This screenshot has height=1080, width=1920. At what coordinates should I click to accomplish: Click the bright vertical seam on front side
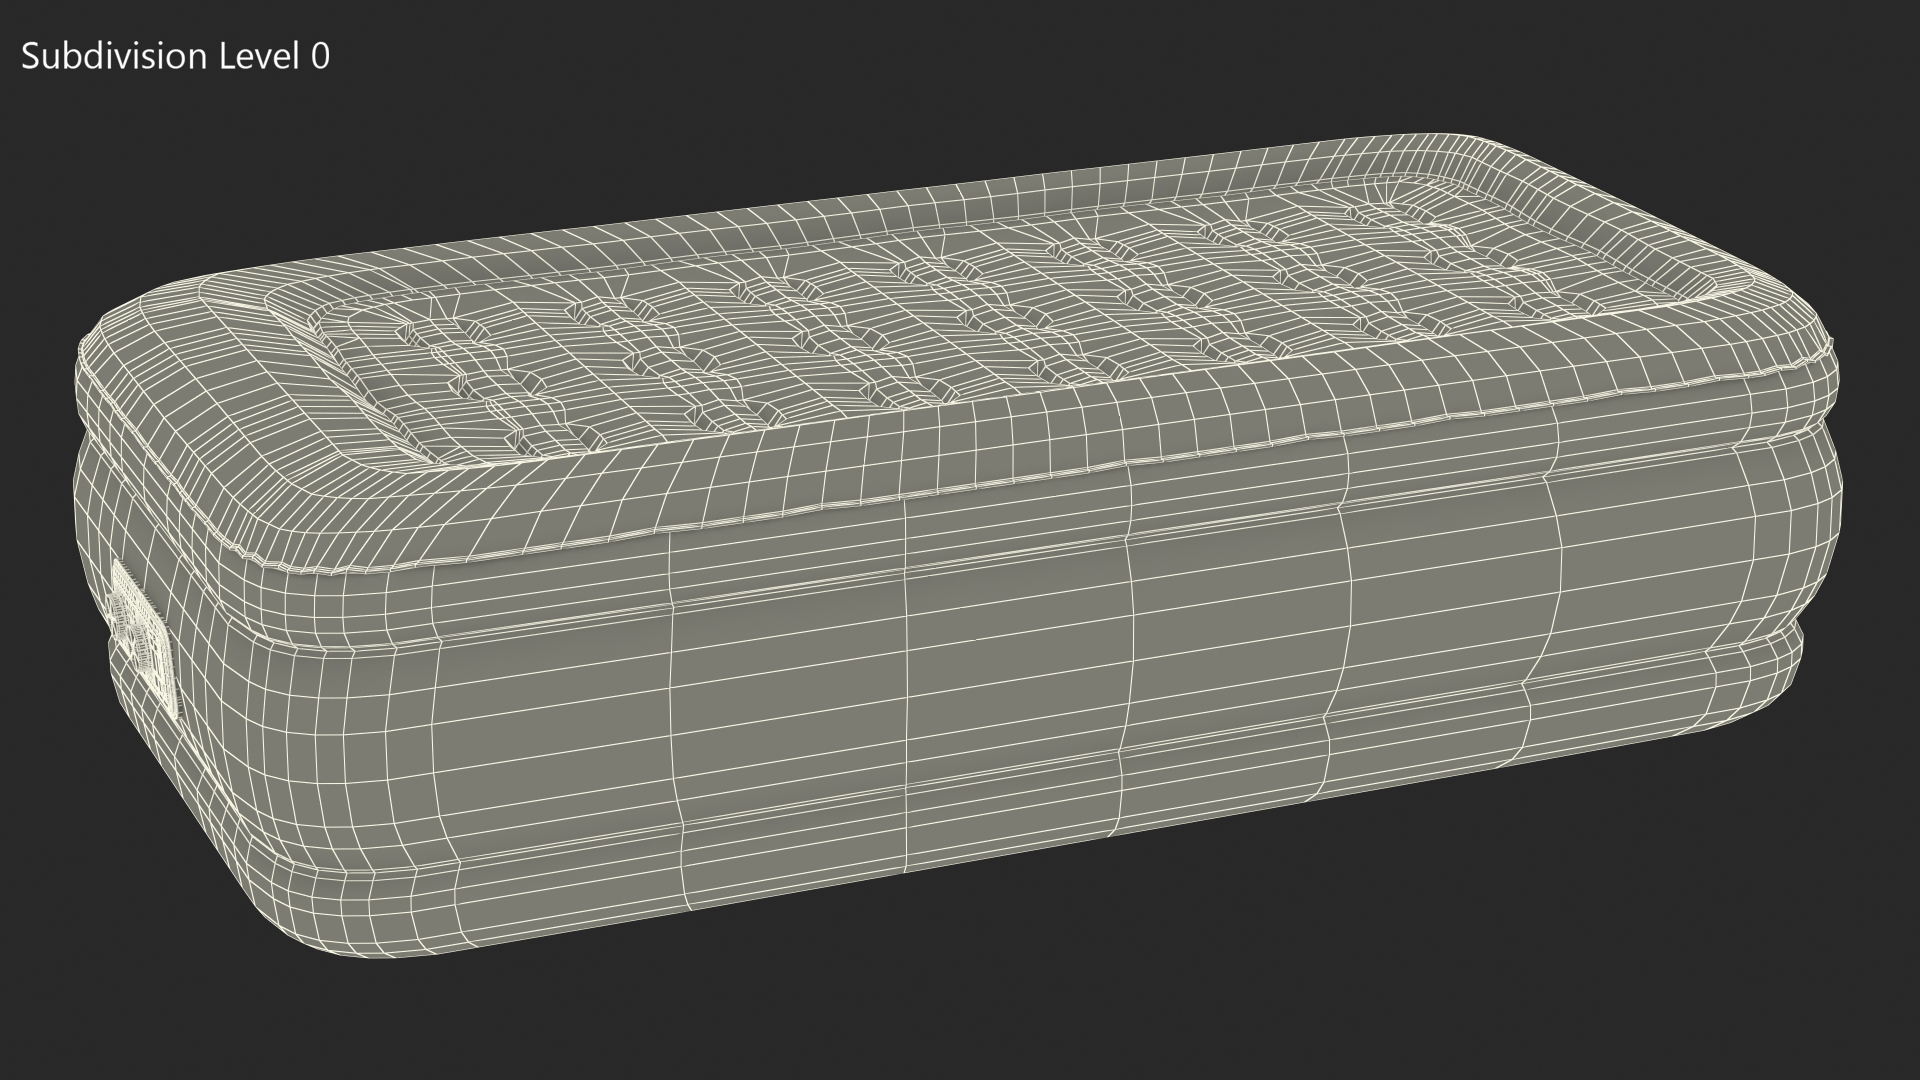(906, 700)
